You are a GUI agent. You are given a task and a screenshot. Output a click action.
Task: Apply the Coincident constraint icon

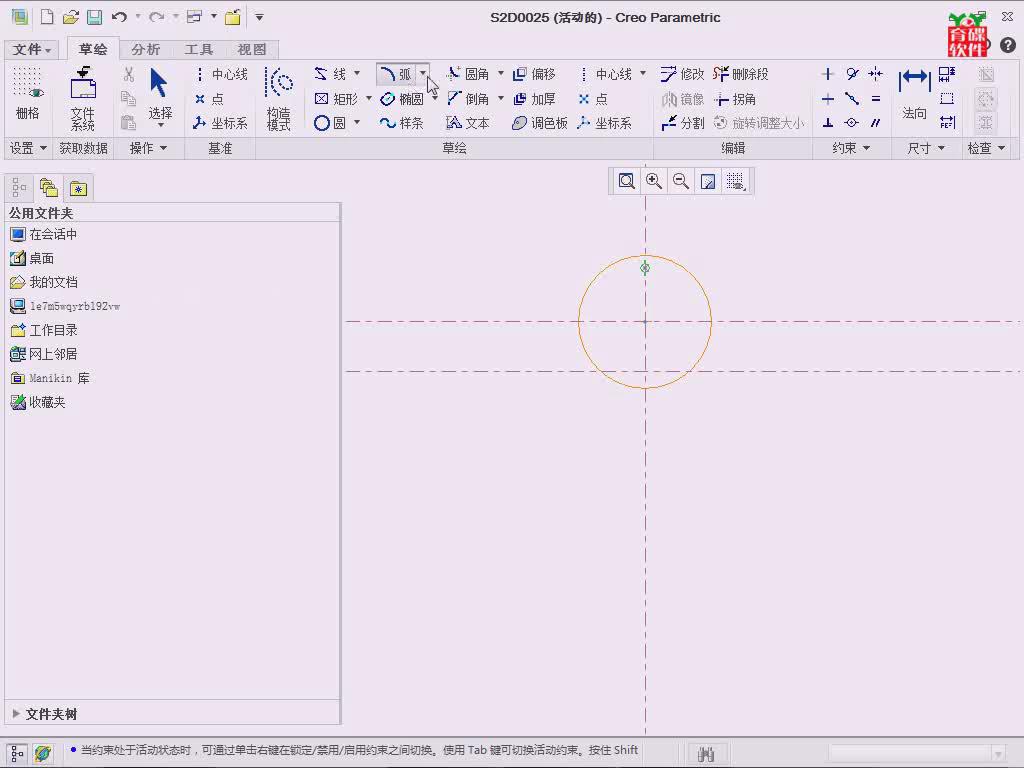point(852,123)
